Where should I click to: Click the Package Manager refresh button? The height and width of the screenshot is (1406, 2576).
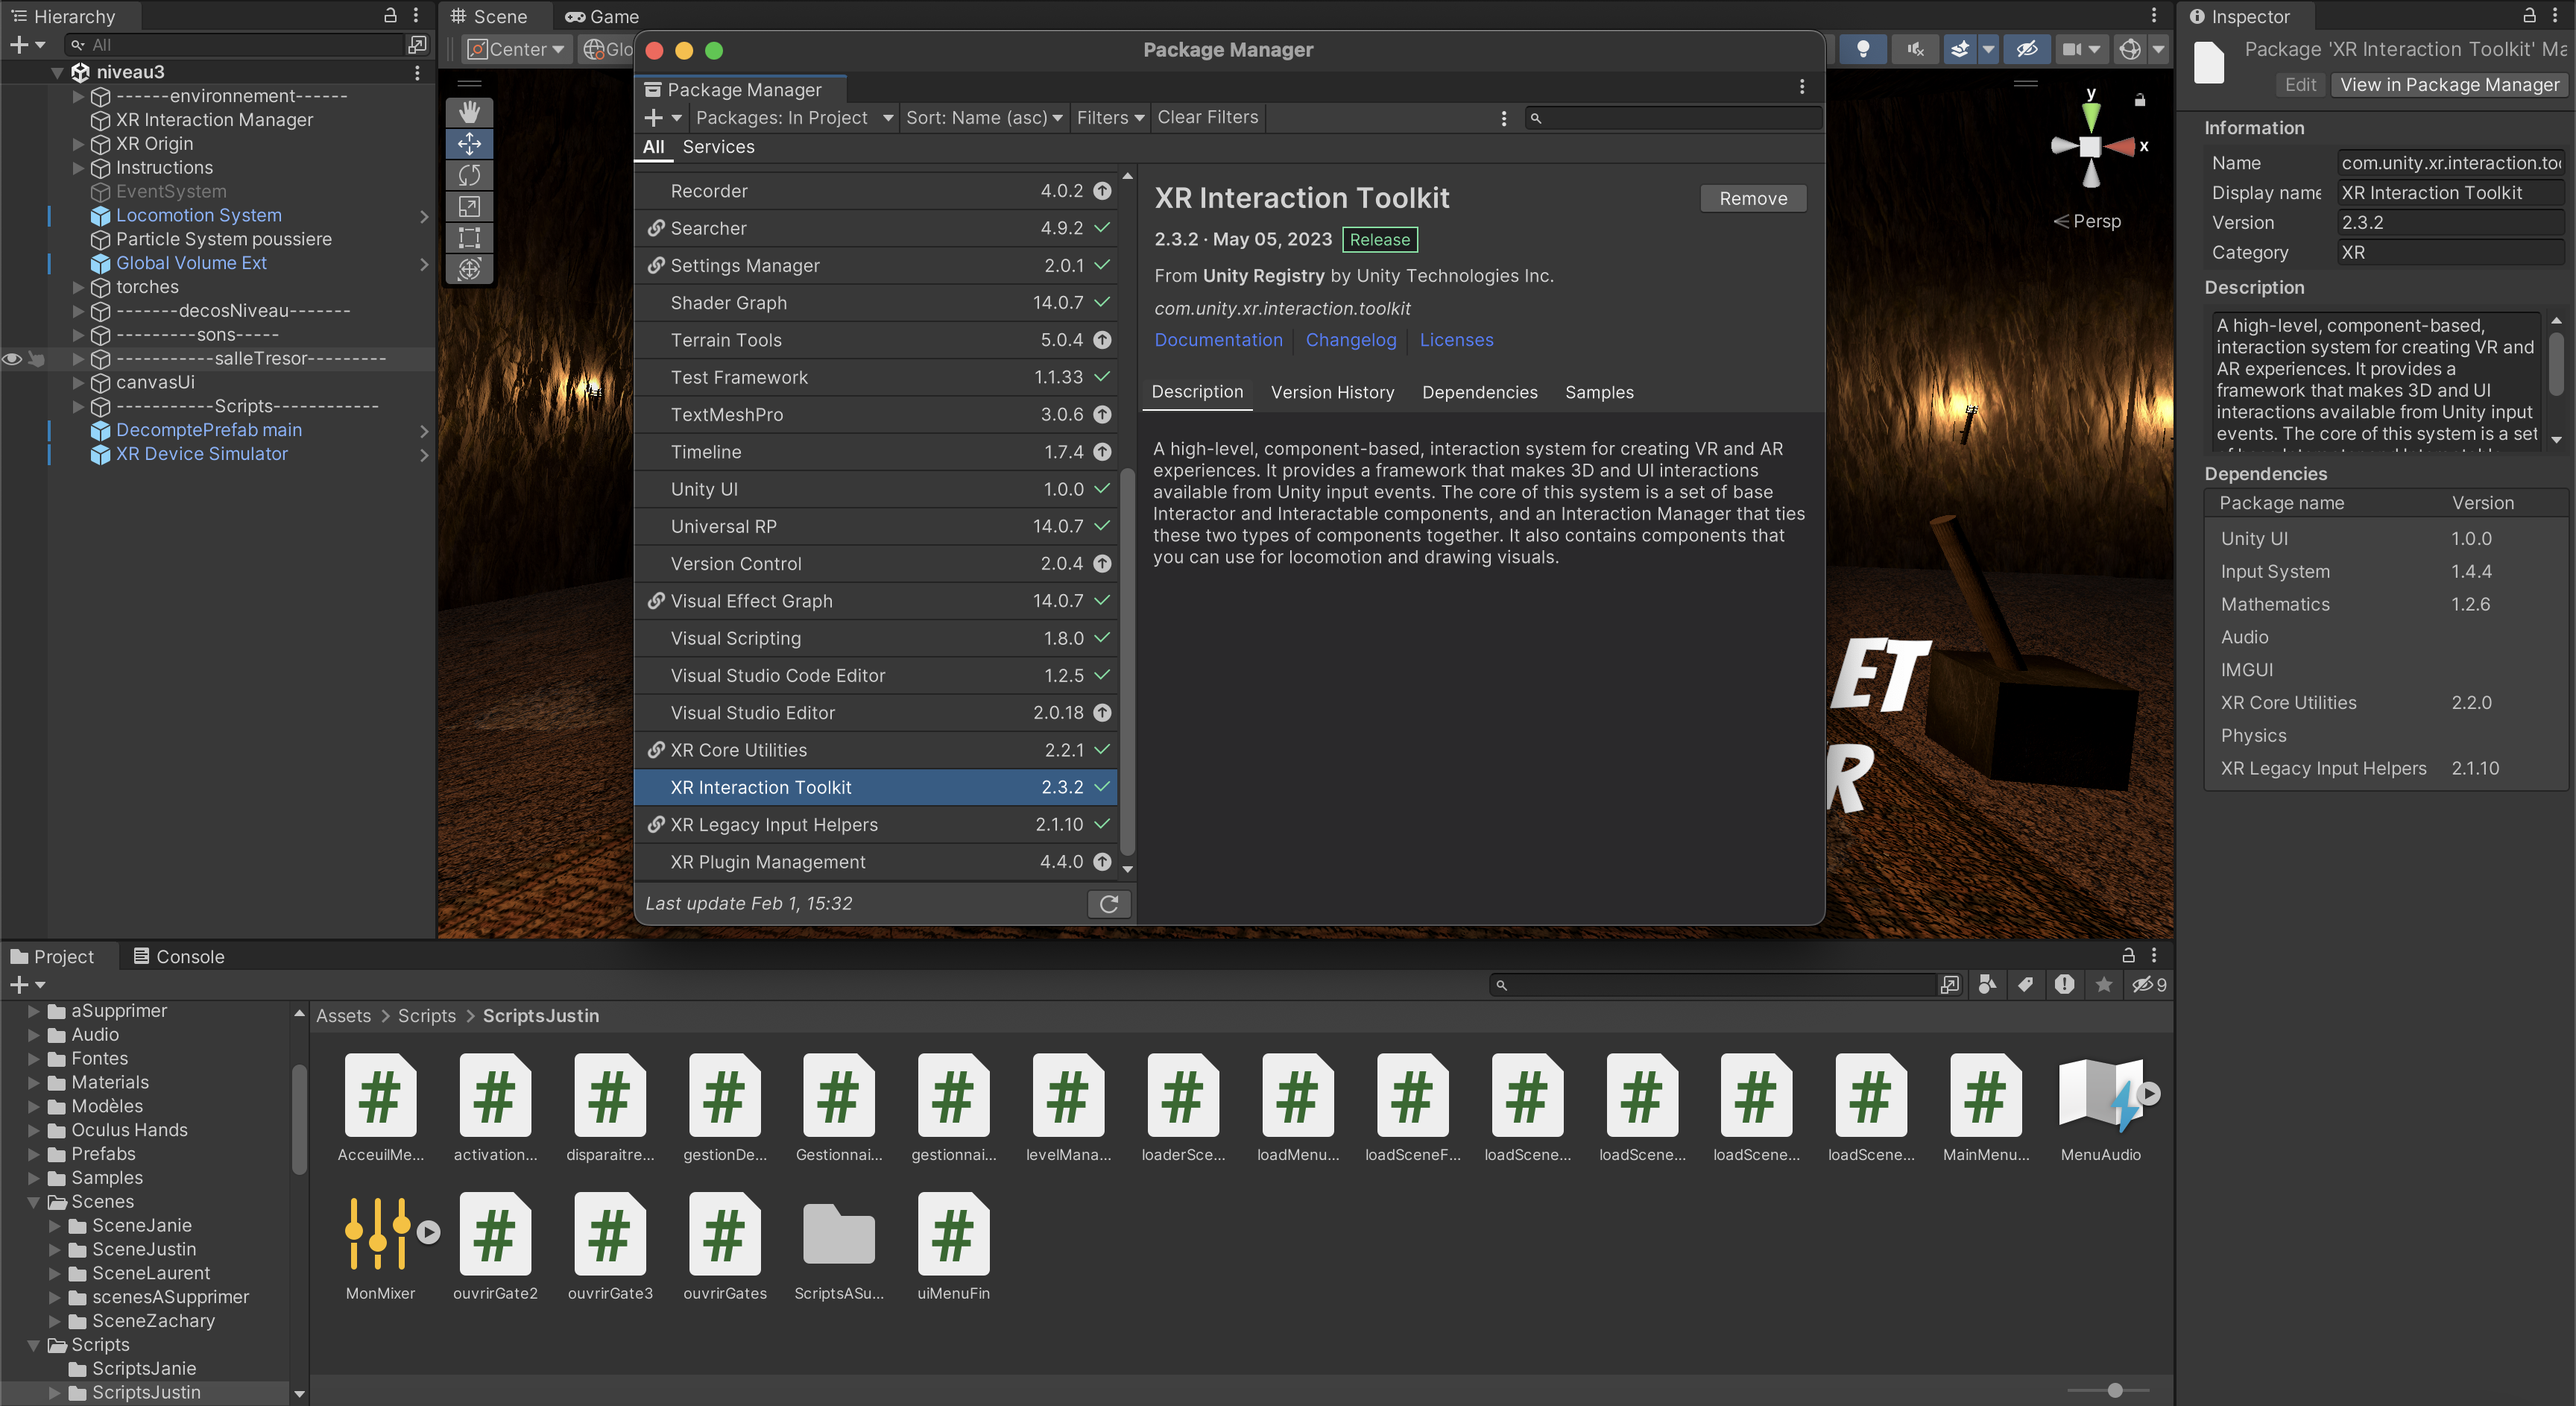pyautogui.click(x=1108, y=904)
